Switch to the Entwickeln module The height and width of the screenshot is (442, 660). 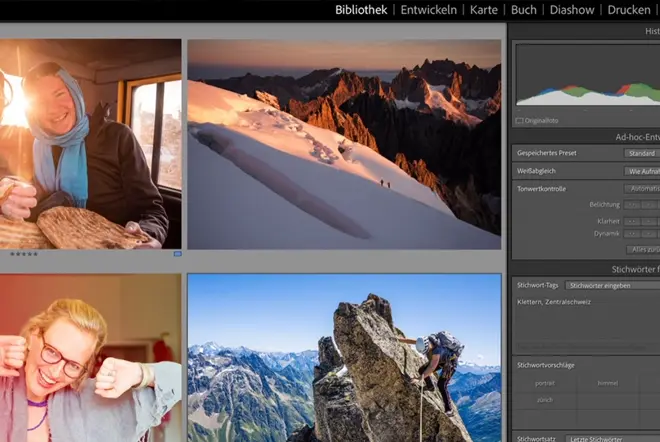[429, 10]
